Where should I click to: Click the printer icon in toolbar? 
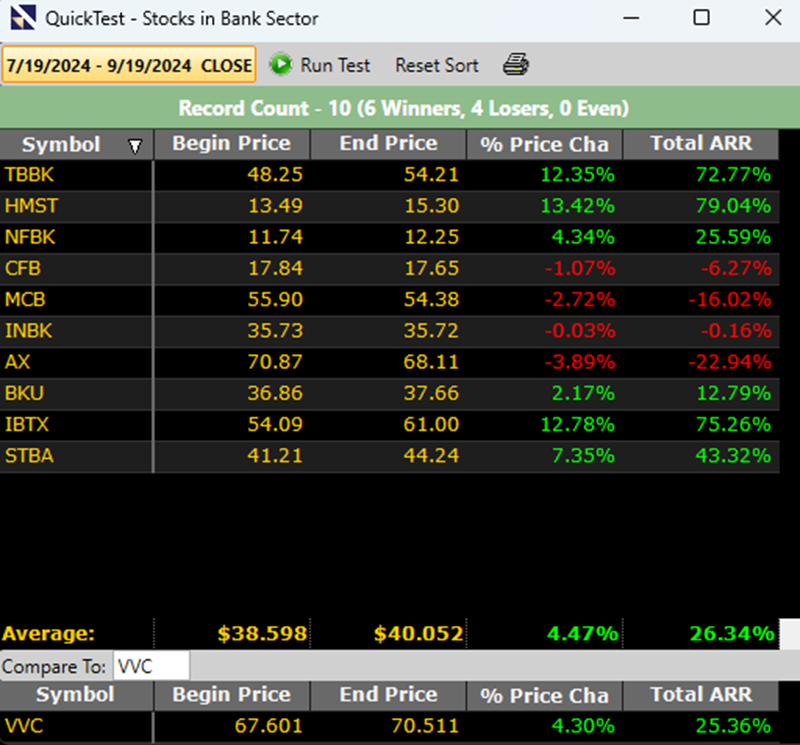coord(516,65)
